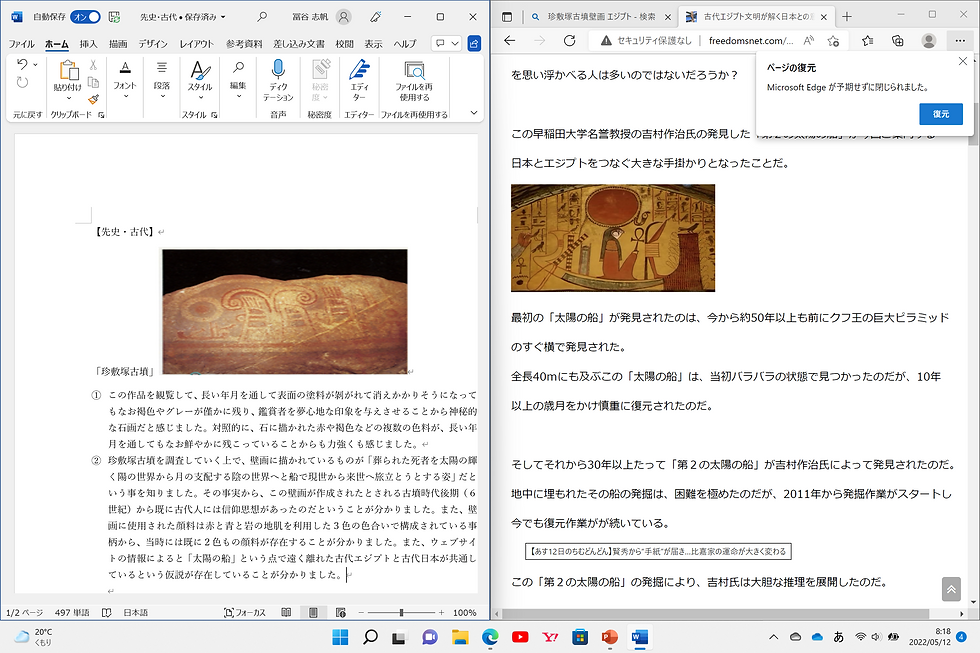Screen dimensions: 980x653
Task: Select the 参考資料 ribbon tab
Action: tap(244, 44)
